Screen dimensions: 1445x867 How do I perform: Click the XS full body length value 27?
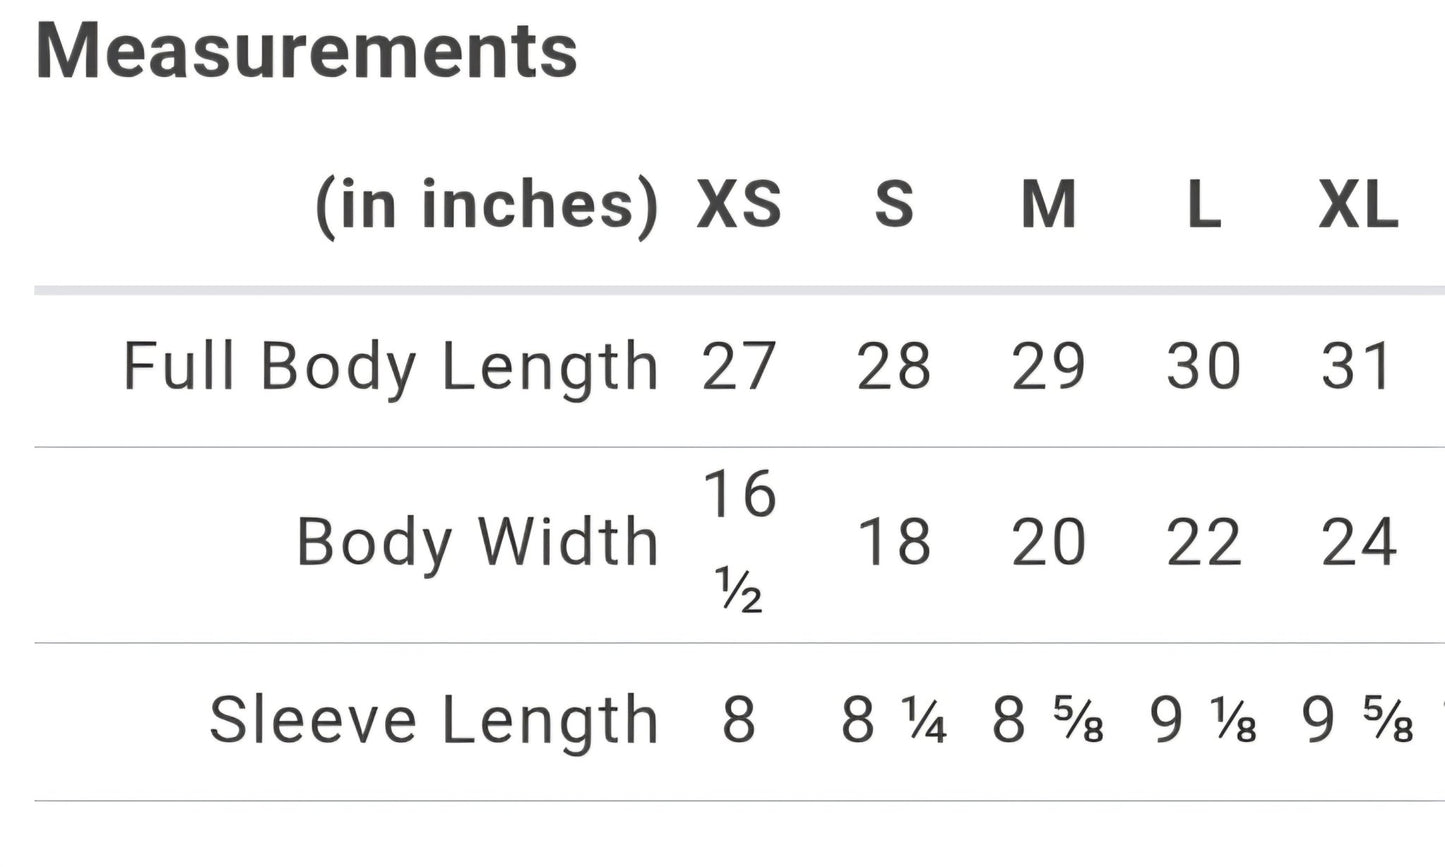(739, 366)
